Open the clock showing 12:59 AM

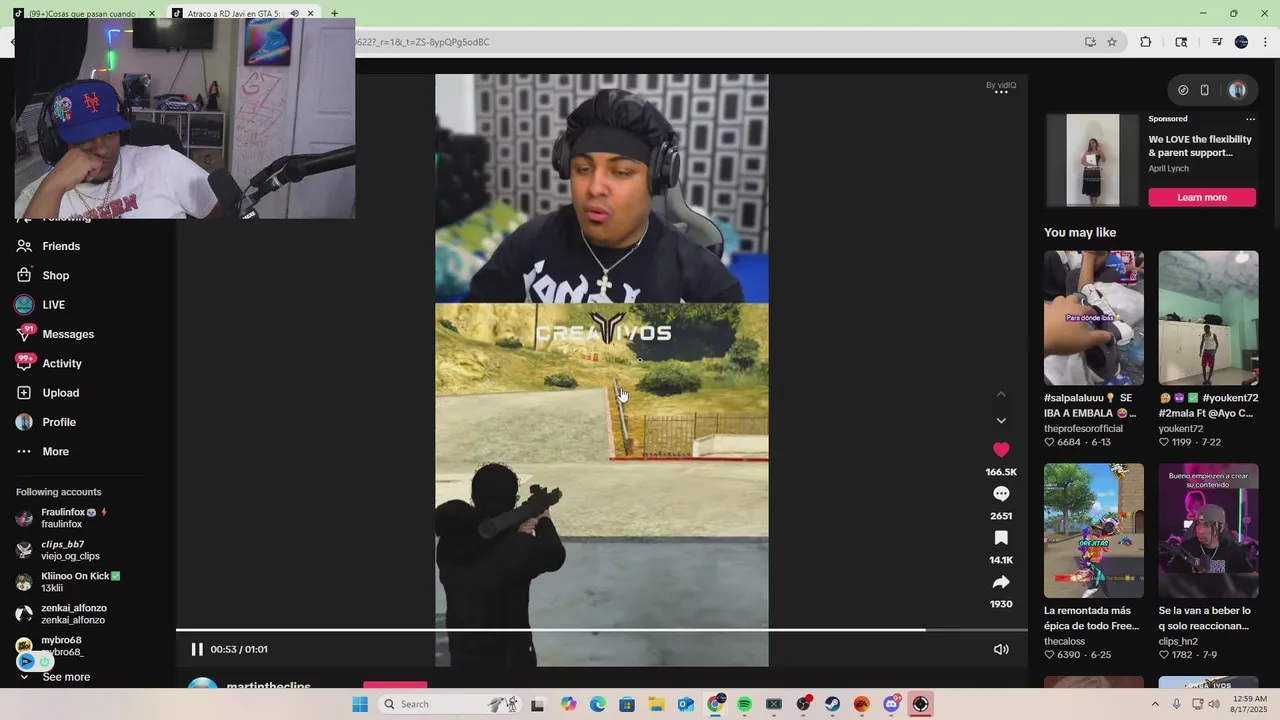pos(1250,704)
